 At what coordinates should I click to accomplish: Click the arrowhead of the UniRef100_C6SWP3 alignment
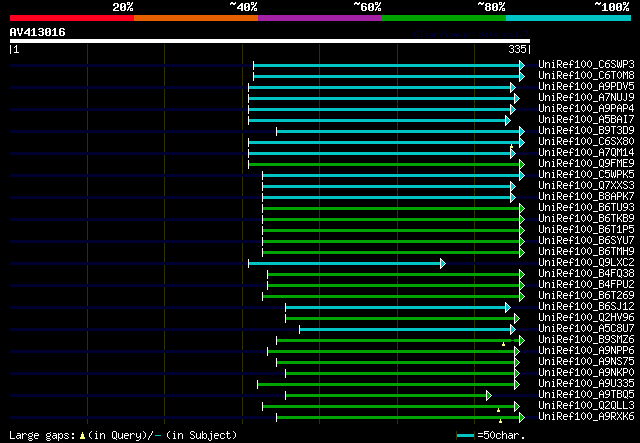(x=521, y=65)
